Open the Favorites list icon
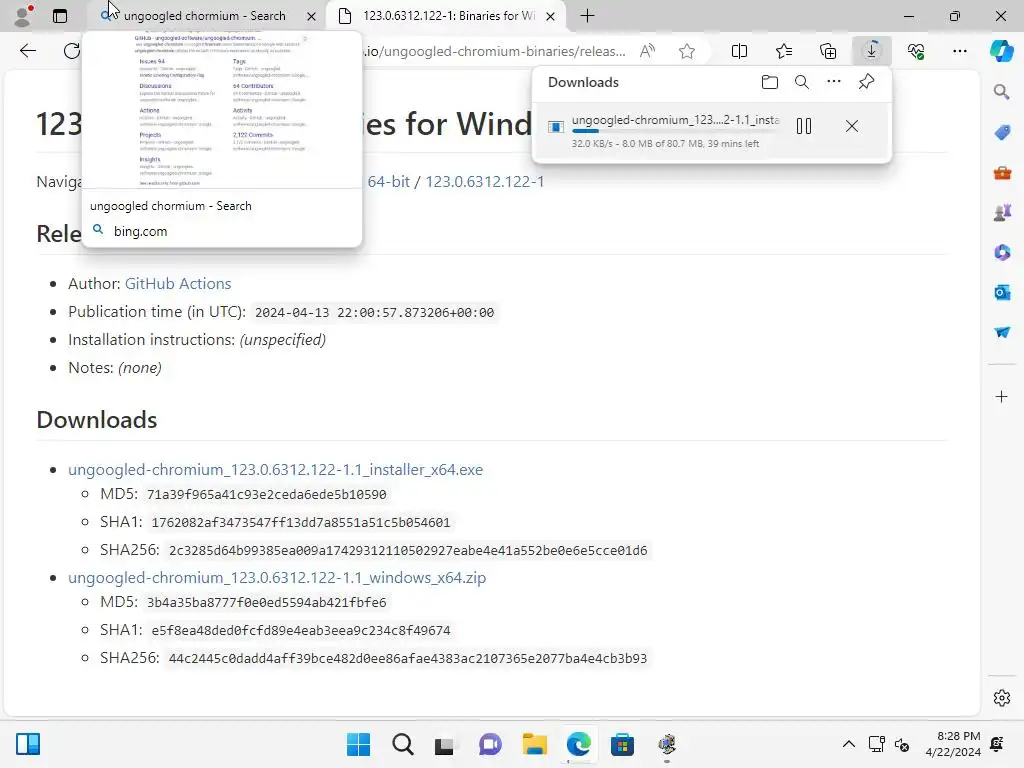The width and height of the screenshot is (1024, 768). point(784,51)
